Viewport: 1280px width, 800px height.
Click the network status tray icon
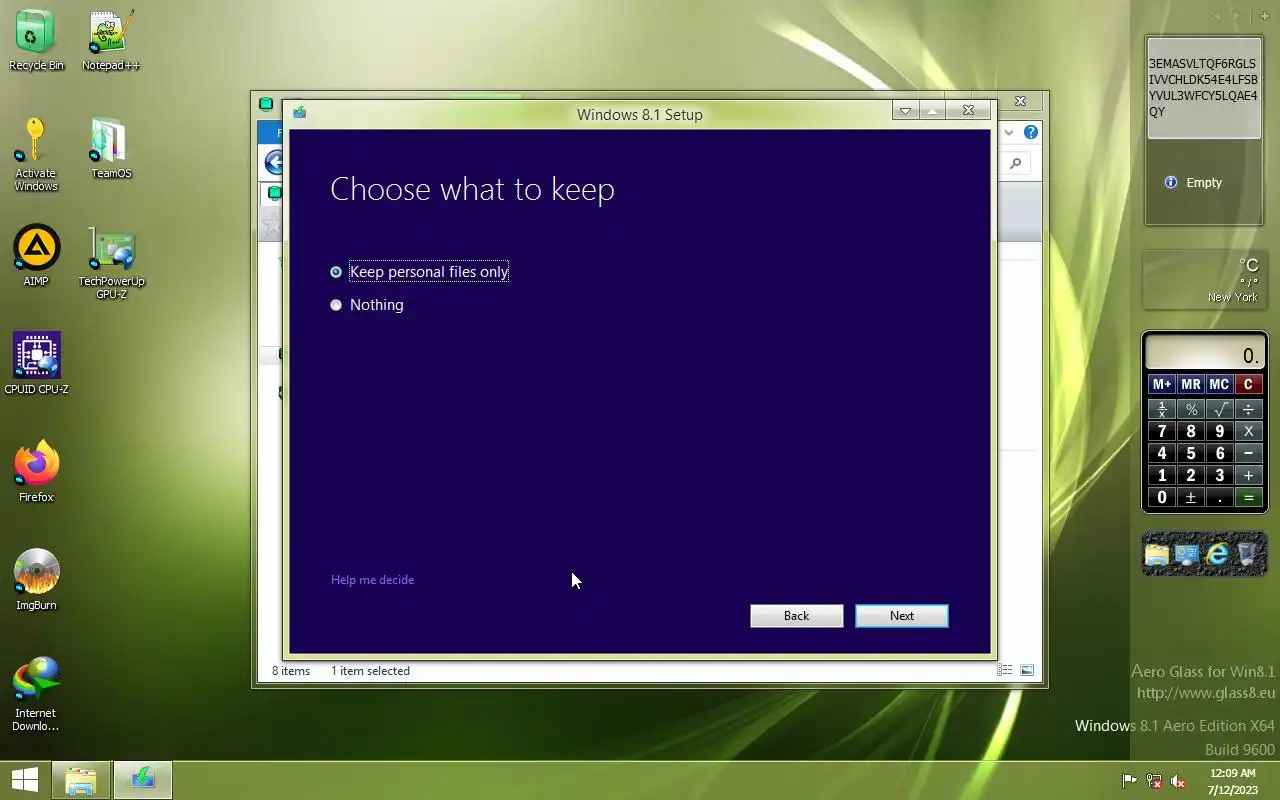point(1154,781)
